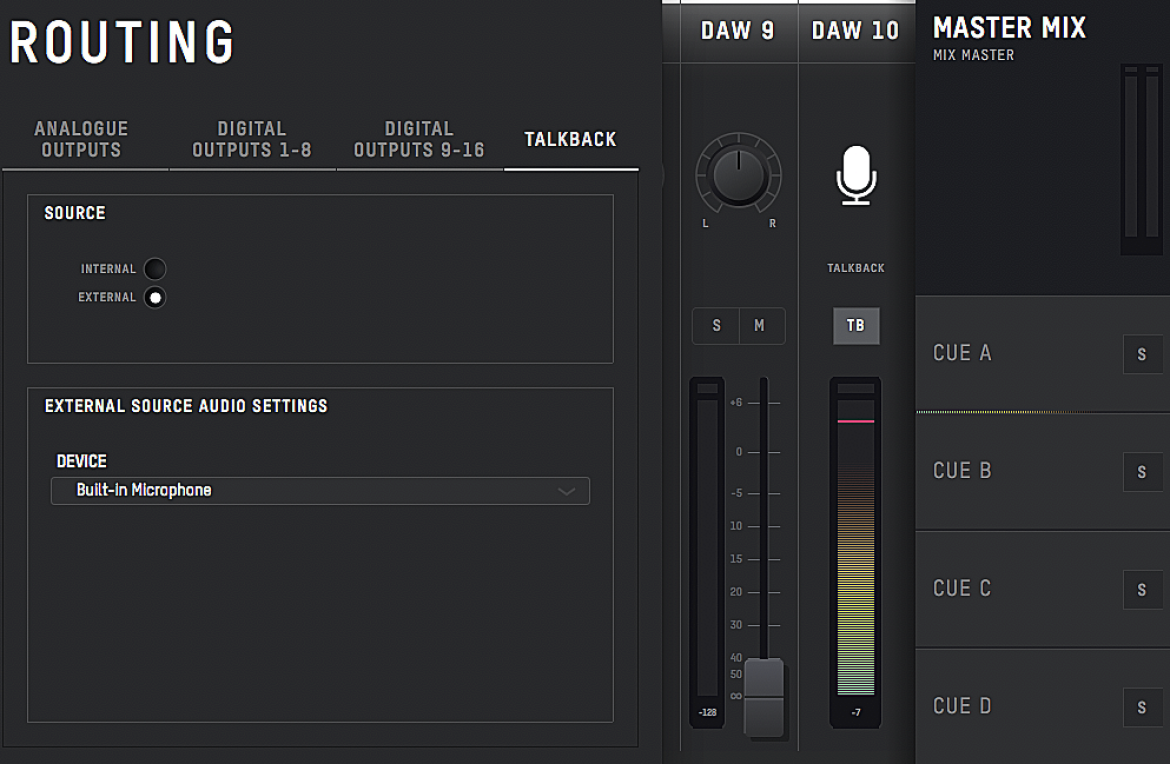Solo the CUE C mix
The width and height of the screenshot is (1170, 764).
pyautogui.click(x=1142, y=590)
